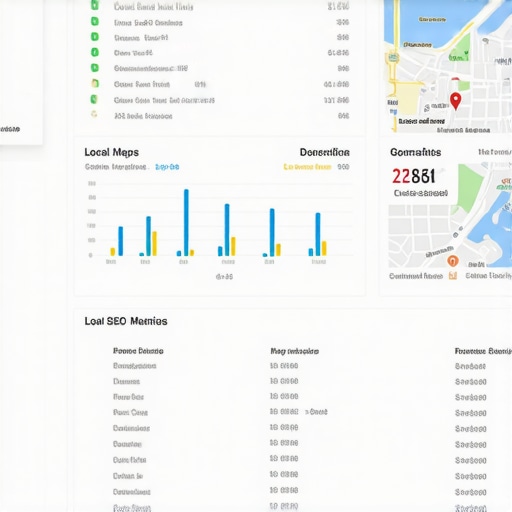Viewport: 512px width, 512px height.
Task: Click the Local Maps heading
Action: point(111,152)
